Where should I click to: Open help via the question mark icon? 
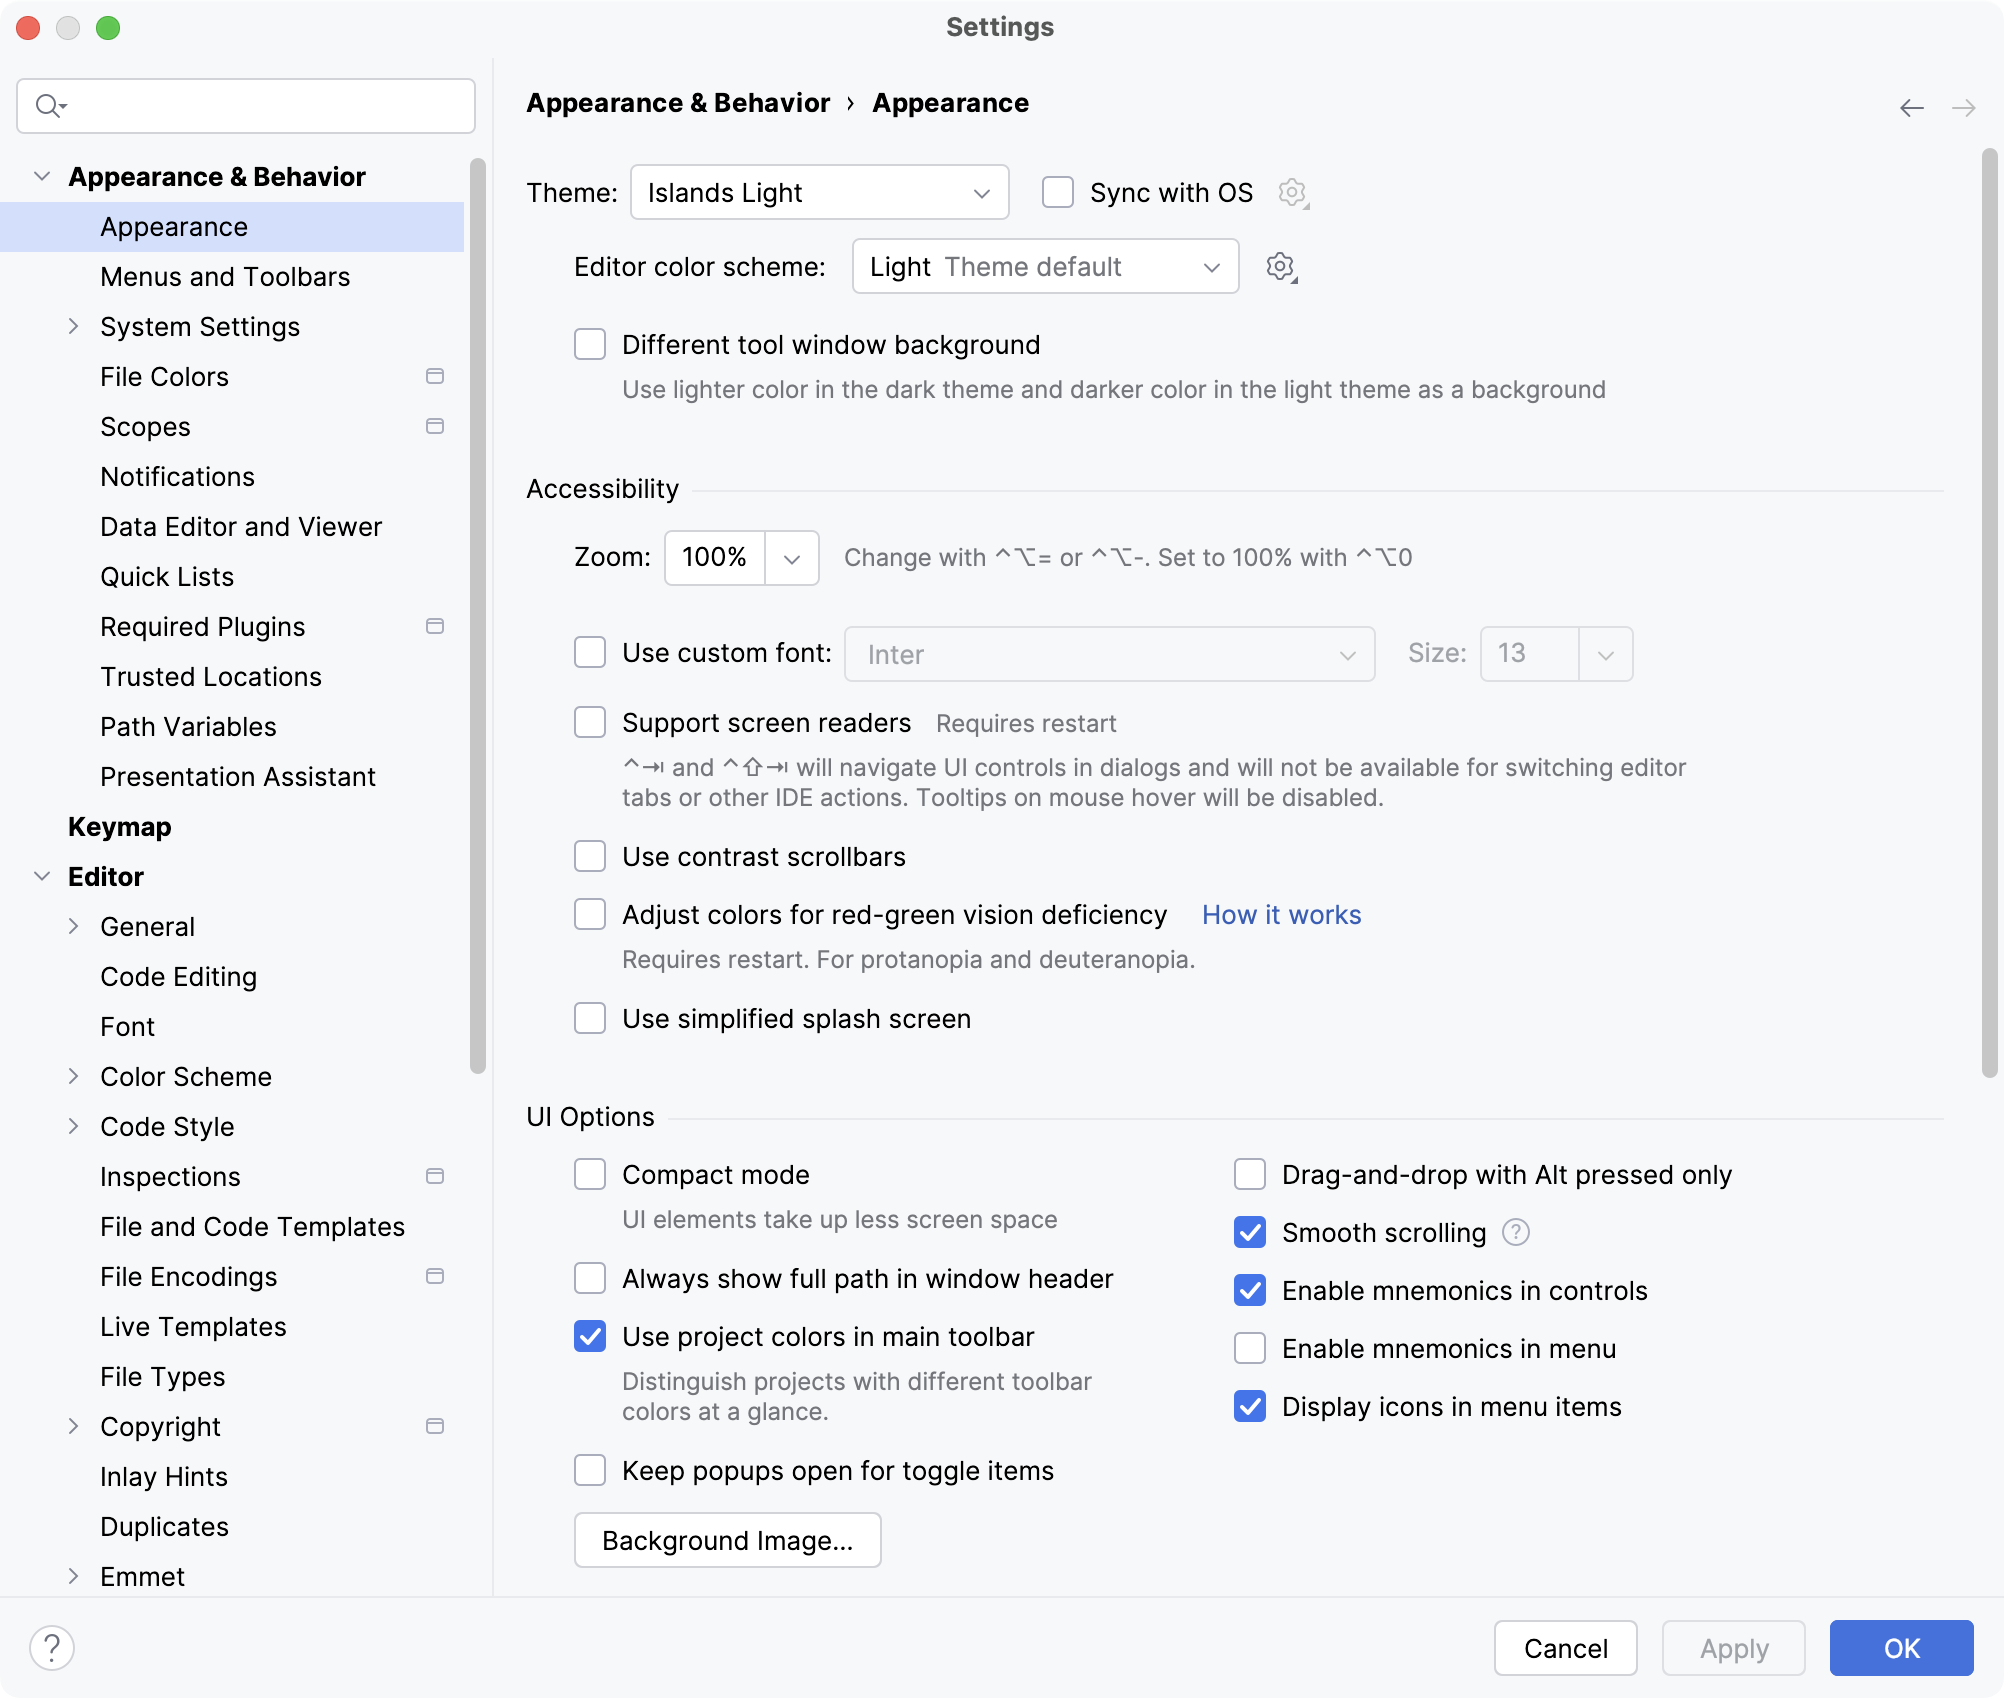pyautogui.click(x=51, y=1647)
